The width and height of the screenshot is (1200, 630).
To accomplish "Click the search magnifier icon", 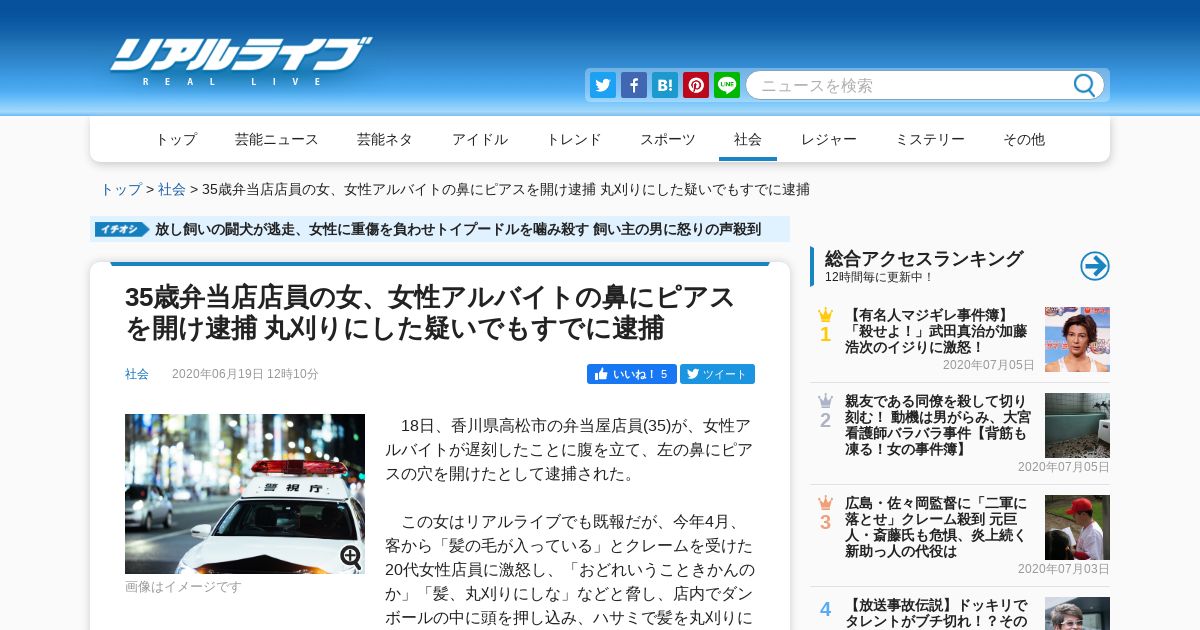I will click(1084, 85).
